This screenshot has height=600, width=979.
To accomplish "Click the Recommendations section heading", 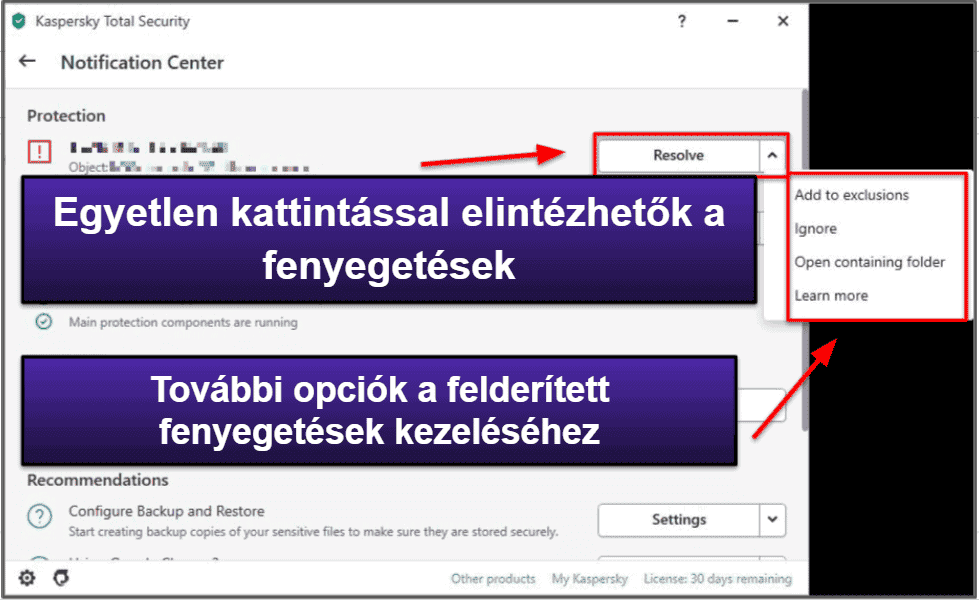I will pyautogui.click(x=97, y=480).
